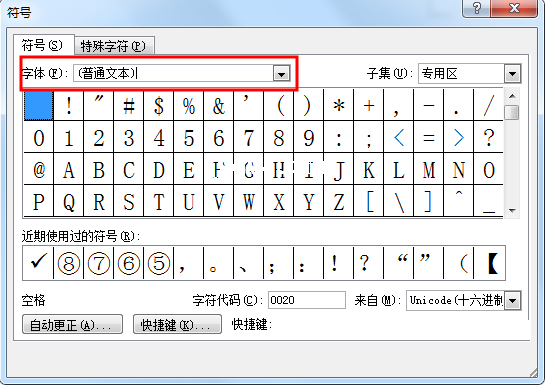Open the dialog help question mark button
Image resolution: width=545 pixels, height=385 pixels.
[477, 8]
